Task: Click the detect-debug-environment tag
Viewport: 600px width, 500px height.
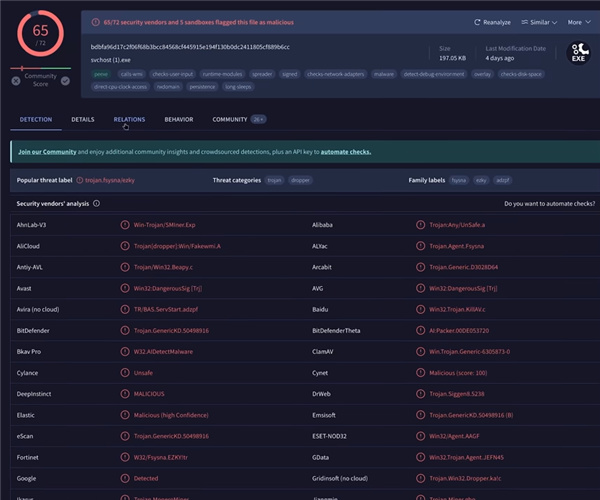Action: coord(434,74)
